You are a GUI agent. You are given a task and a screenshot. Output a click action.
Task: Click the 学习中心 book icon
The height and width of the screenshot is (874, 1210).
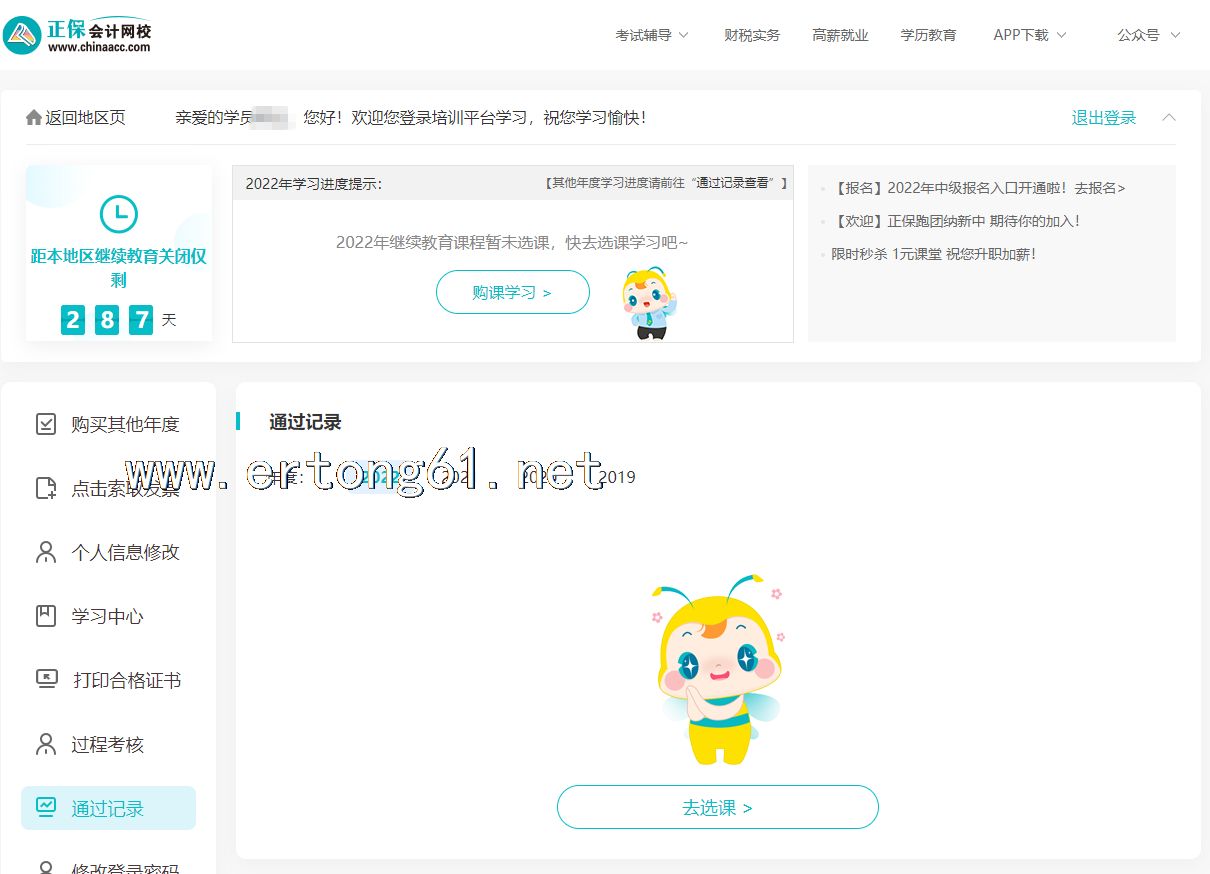[46, 616]
